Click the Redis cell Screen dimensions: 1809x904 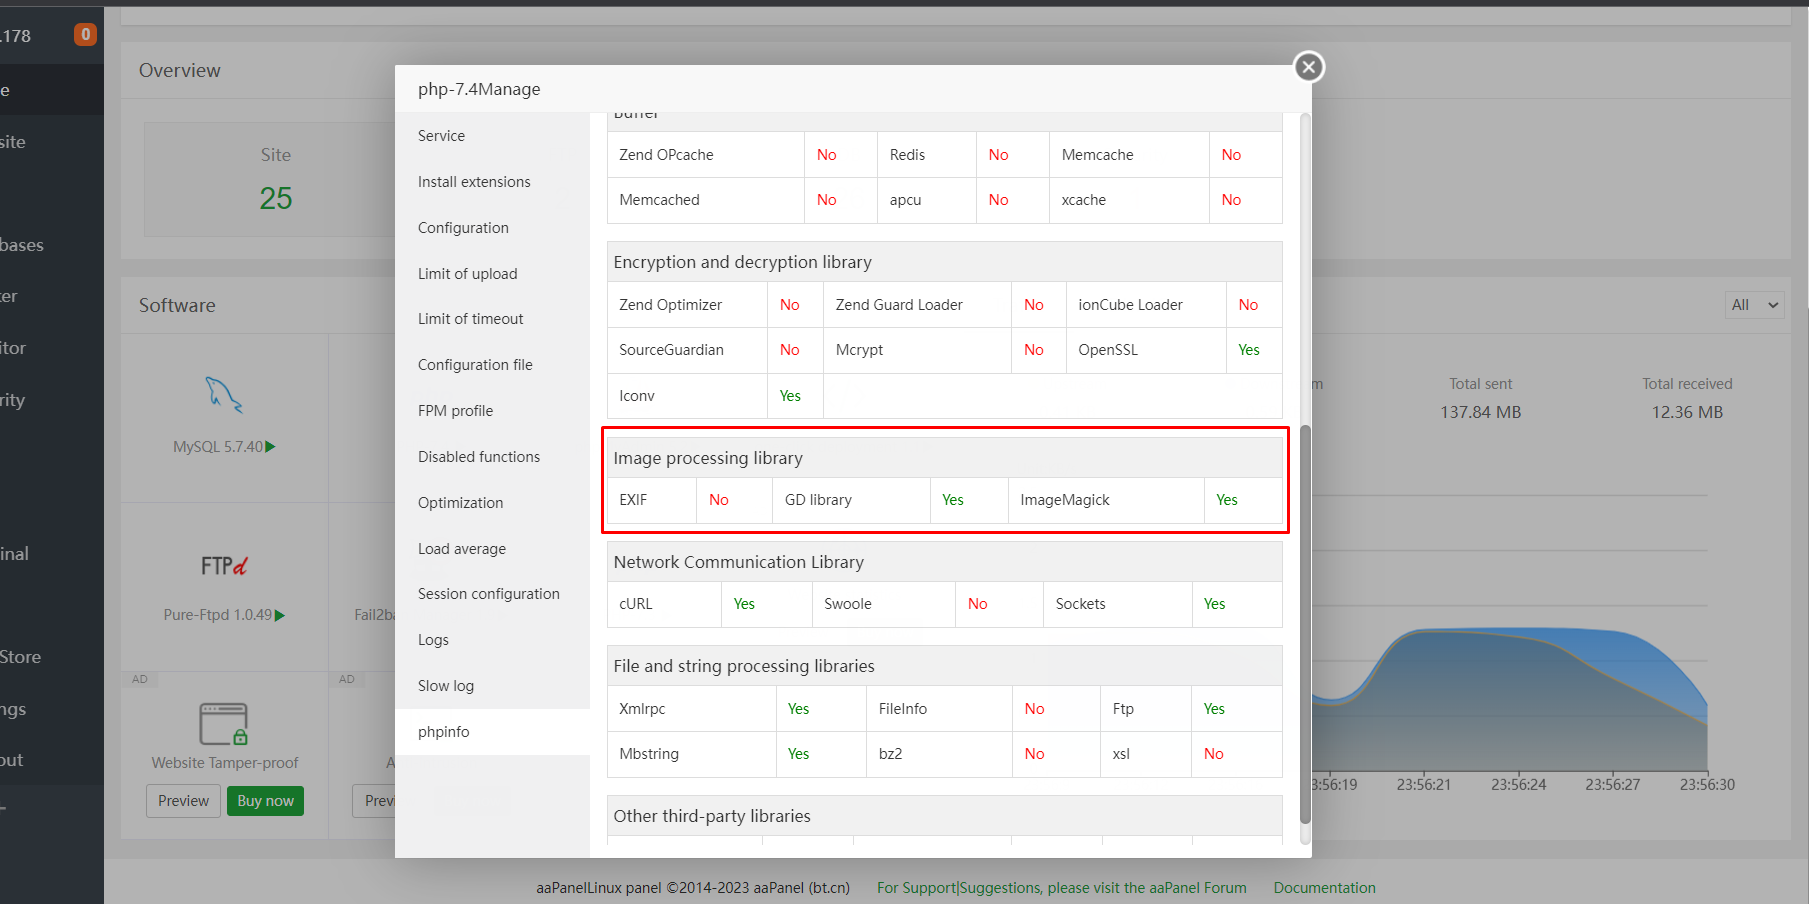click(x=927, y=155)
